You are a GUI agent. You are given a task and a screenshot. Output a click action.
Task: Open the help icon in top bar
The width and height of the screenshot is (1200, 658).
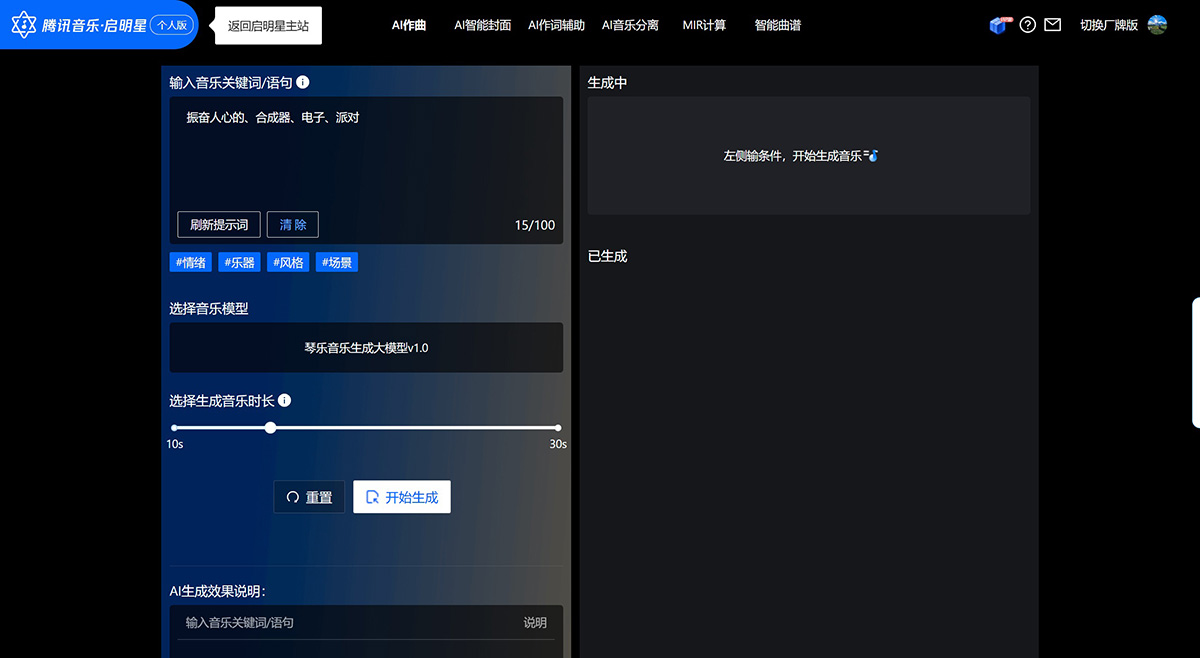coord(1027,24)
